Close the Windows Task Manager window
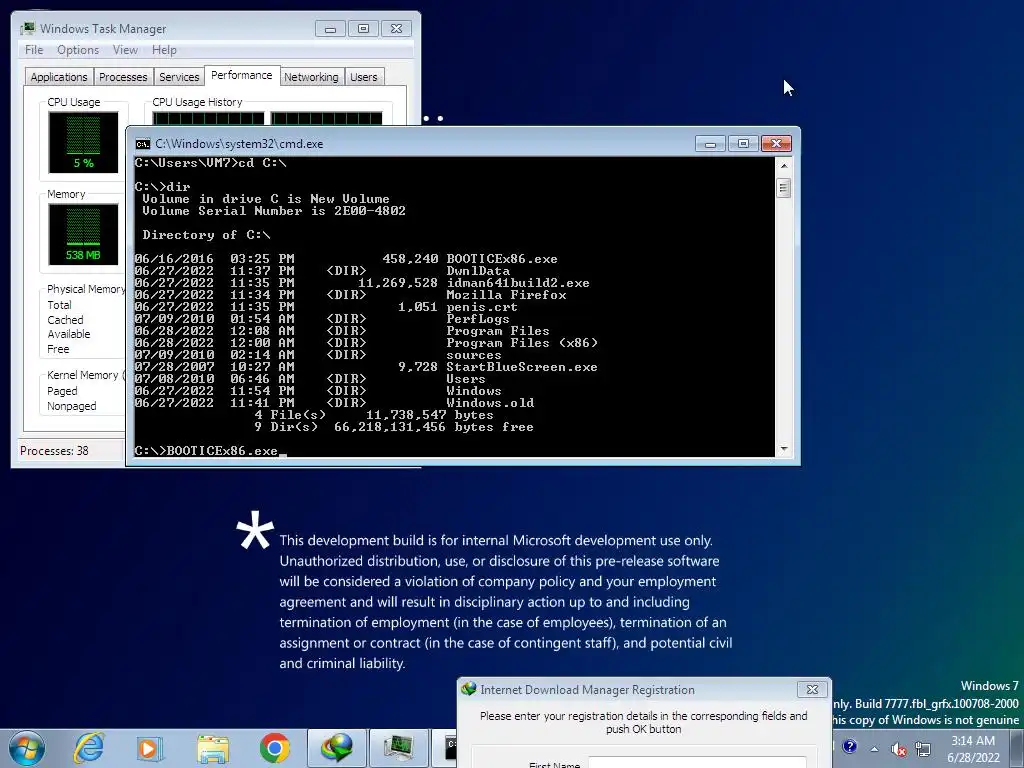The image size is (1024, 768). pyautogui.click(x=396, y=29)
